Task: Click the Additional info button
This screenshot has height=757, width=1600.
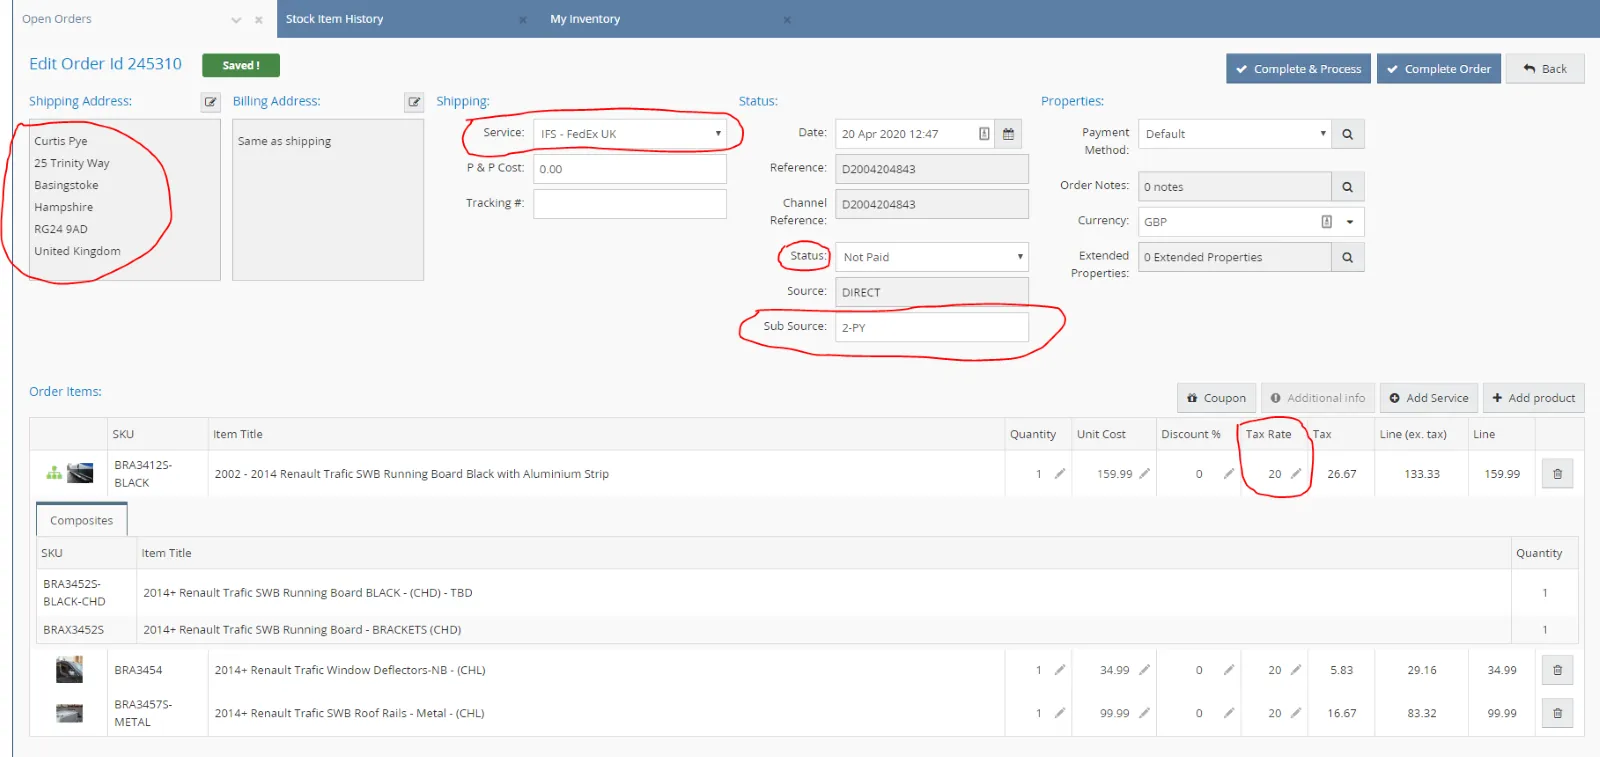Action: pos(1318,398)
